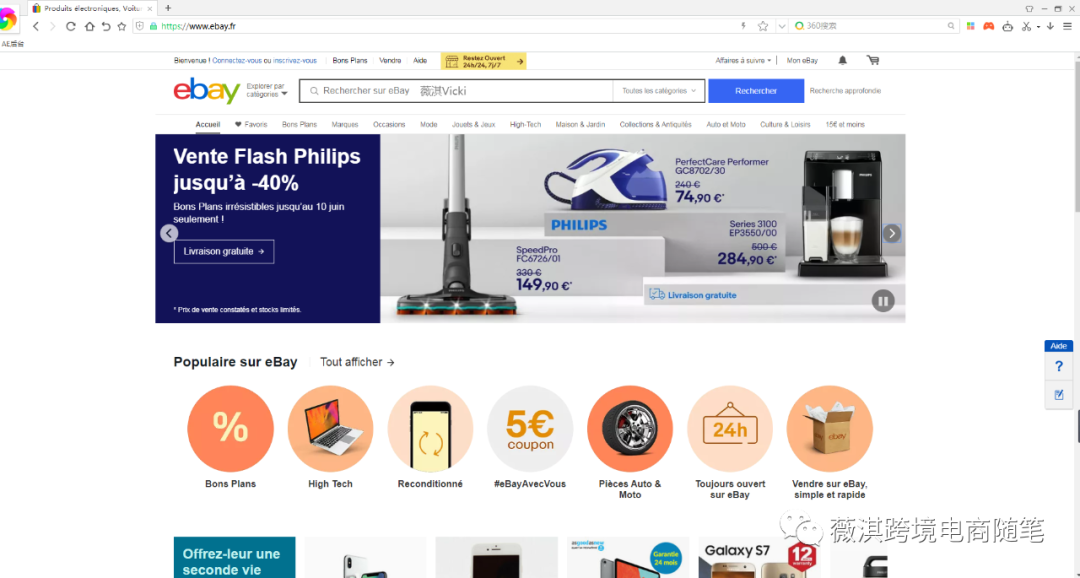Click the browser back arrow
This screenshot has height=578, width=1080.
coord(36,26)
